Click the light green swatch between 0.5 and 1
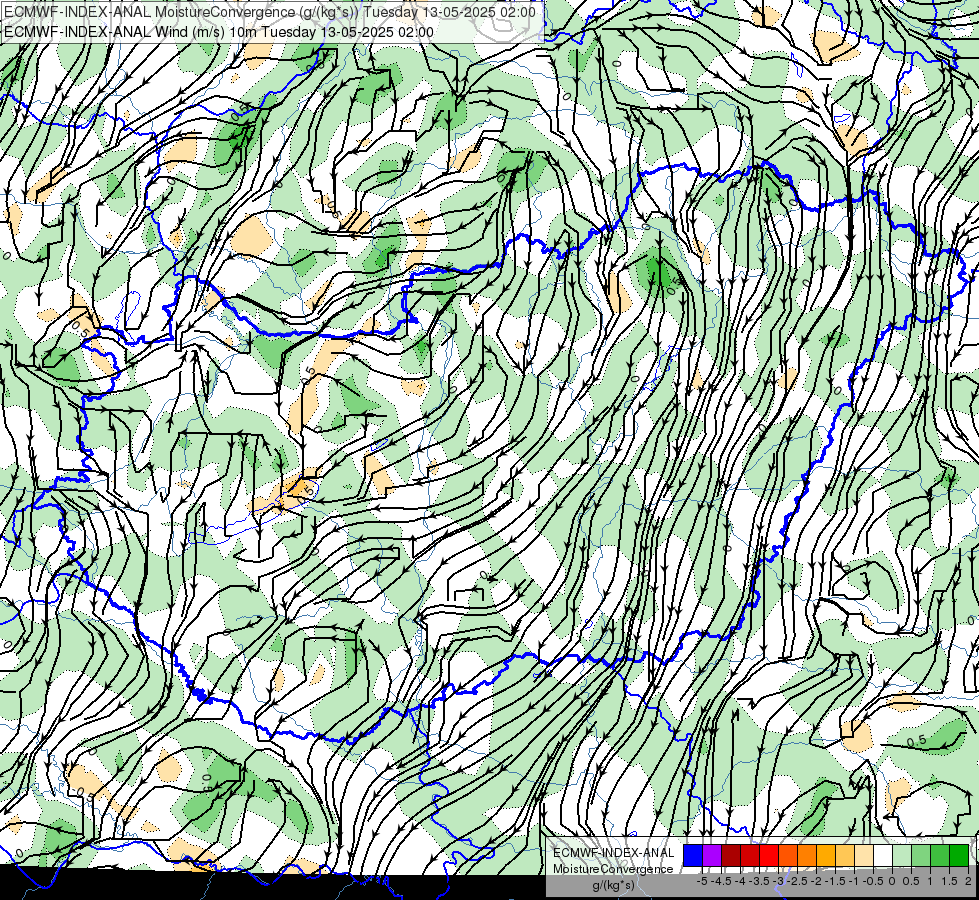Viewport: 979px width, 900px height. [921, 855]
